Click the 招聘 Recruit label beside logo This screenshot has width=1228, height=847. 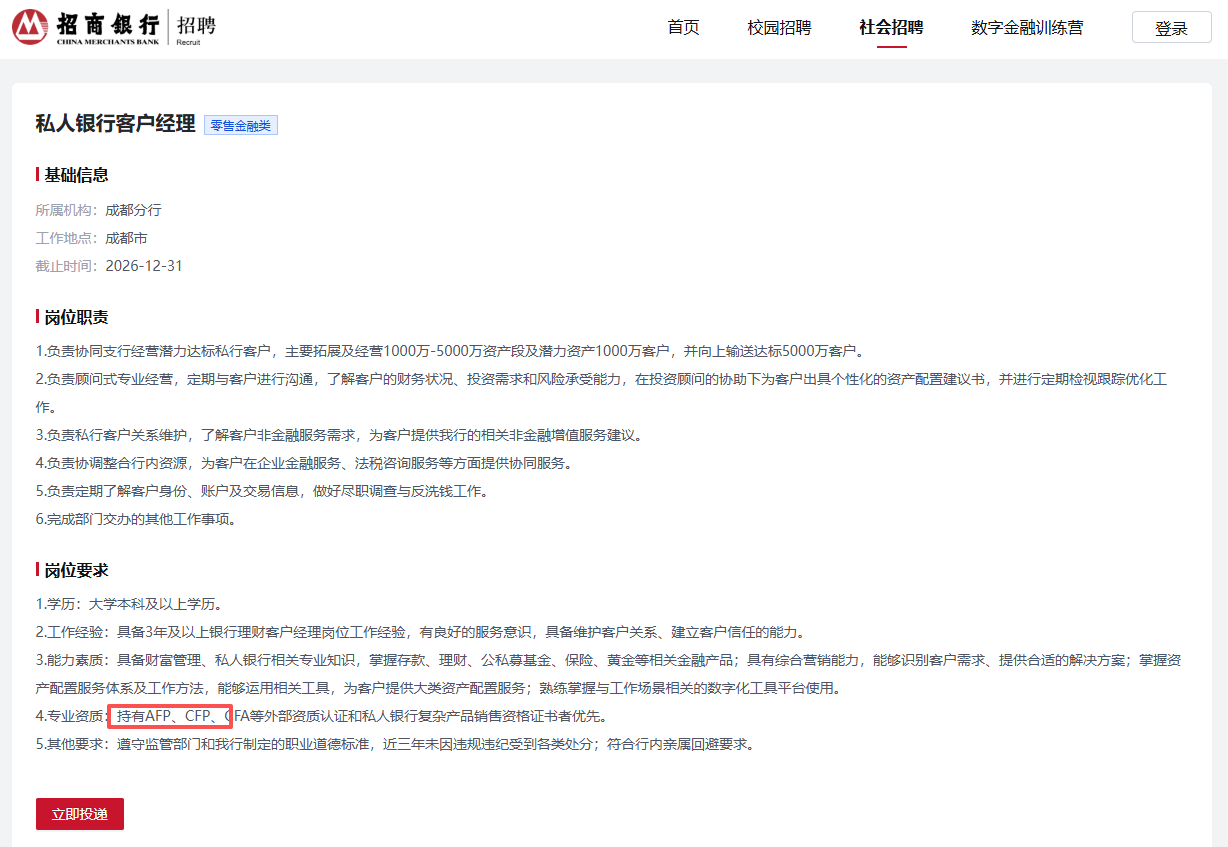(x=196, y=28)
